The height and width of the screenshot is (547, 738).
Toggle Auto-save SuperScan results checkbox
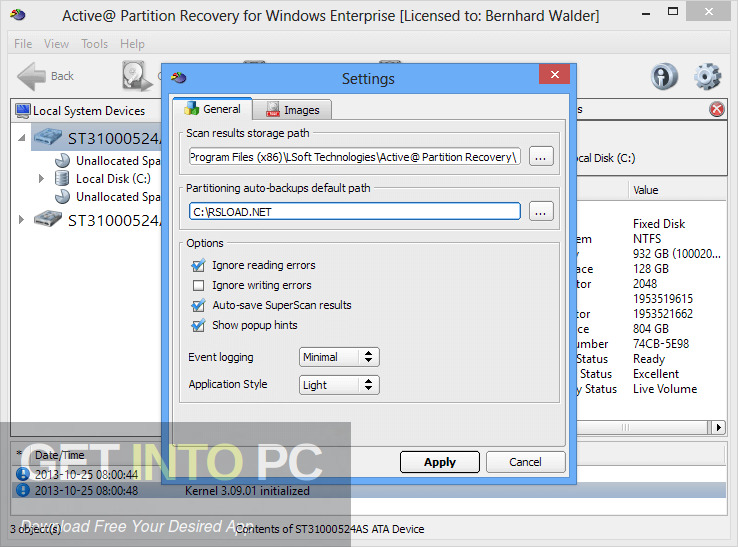[x=199, y=306]
